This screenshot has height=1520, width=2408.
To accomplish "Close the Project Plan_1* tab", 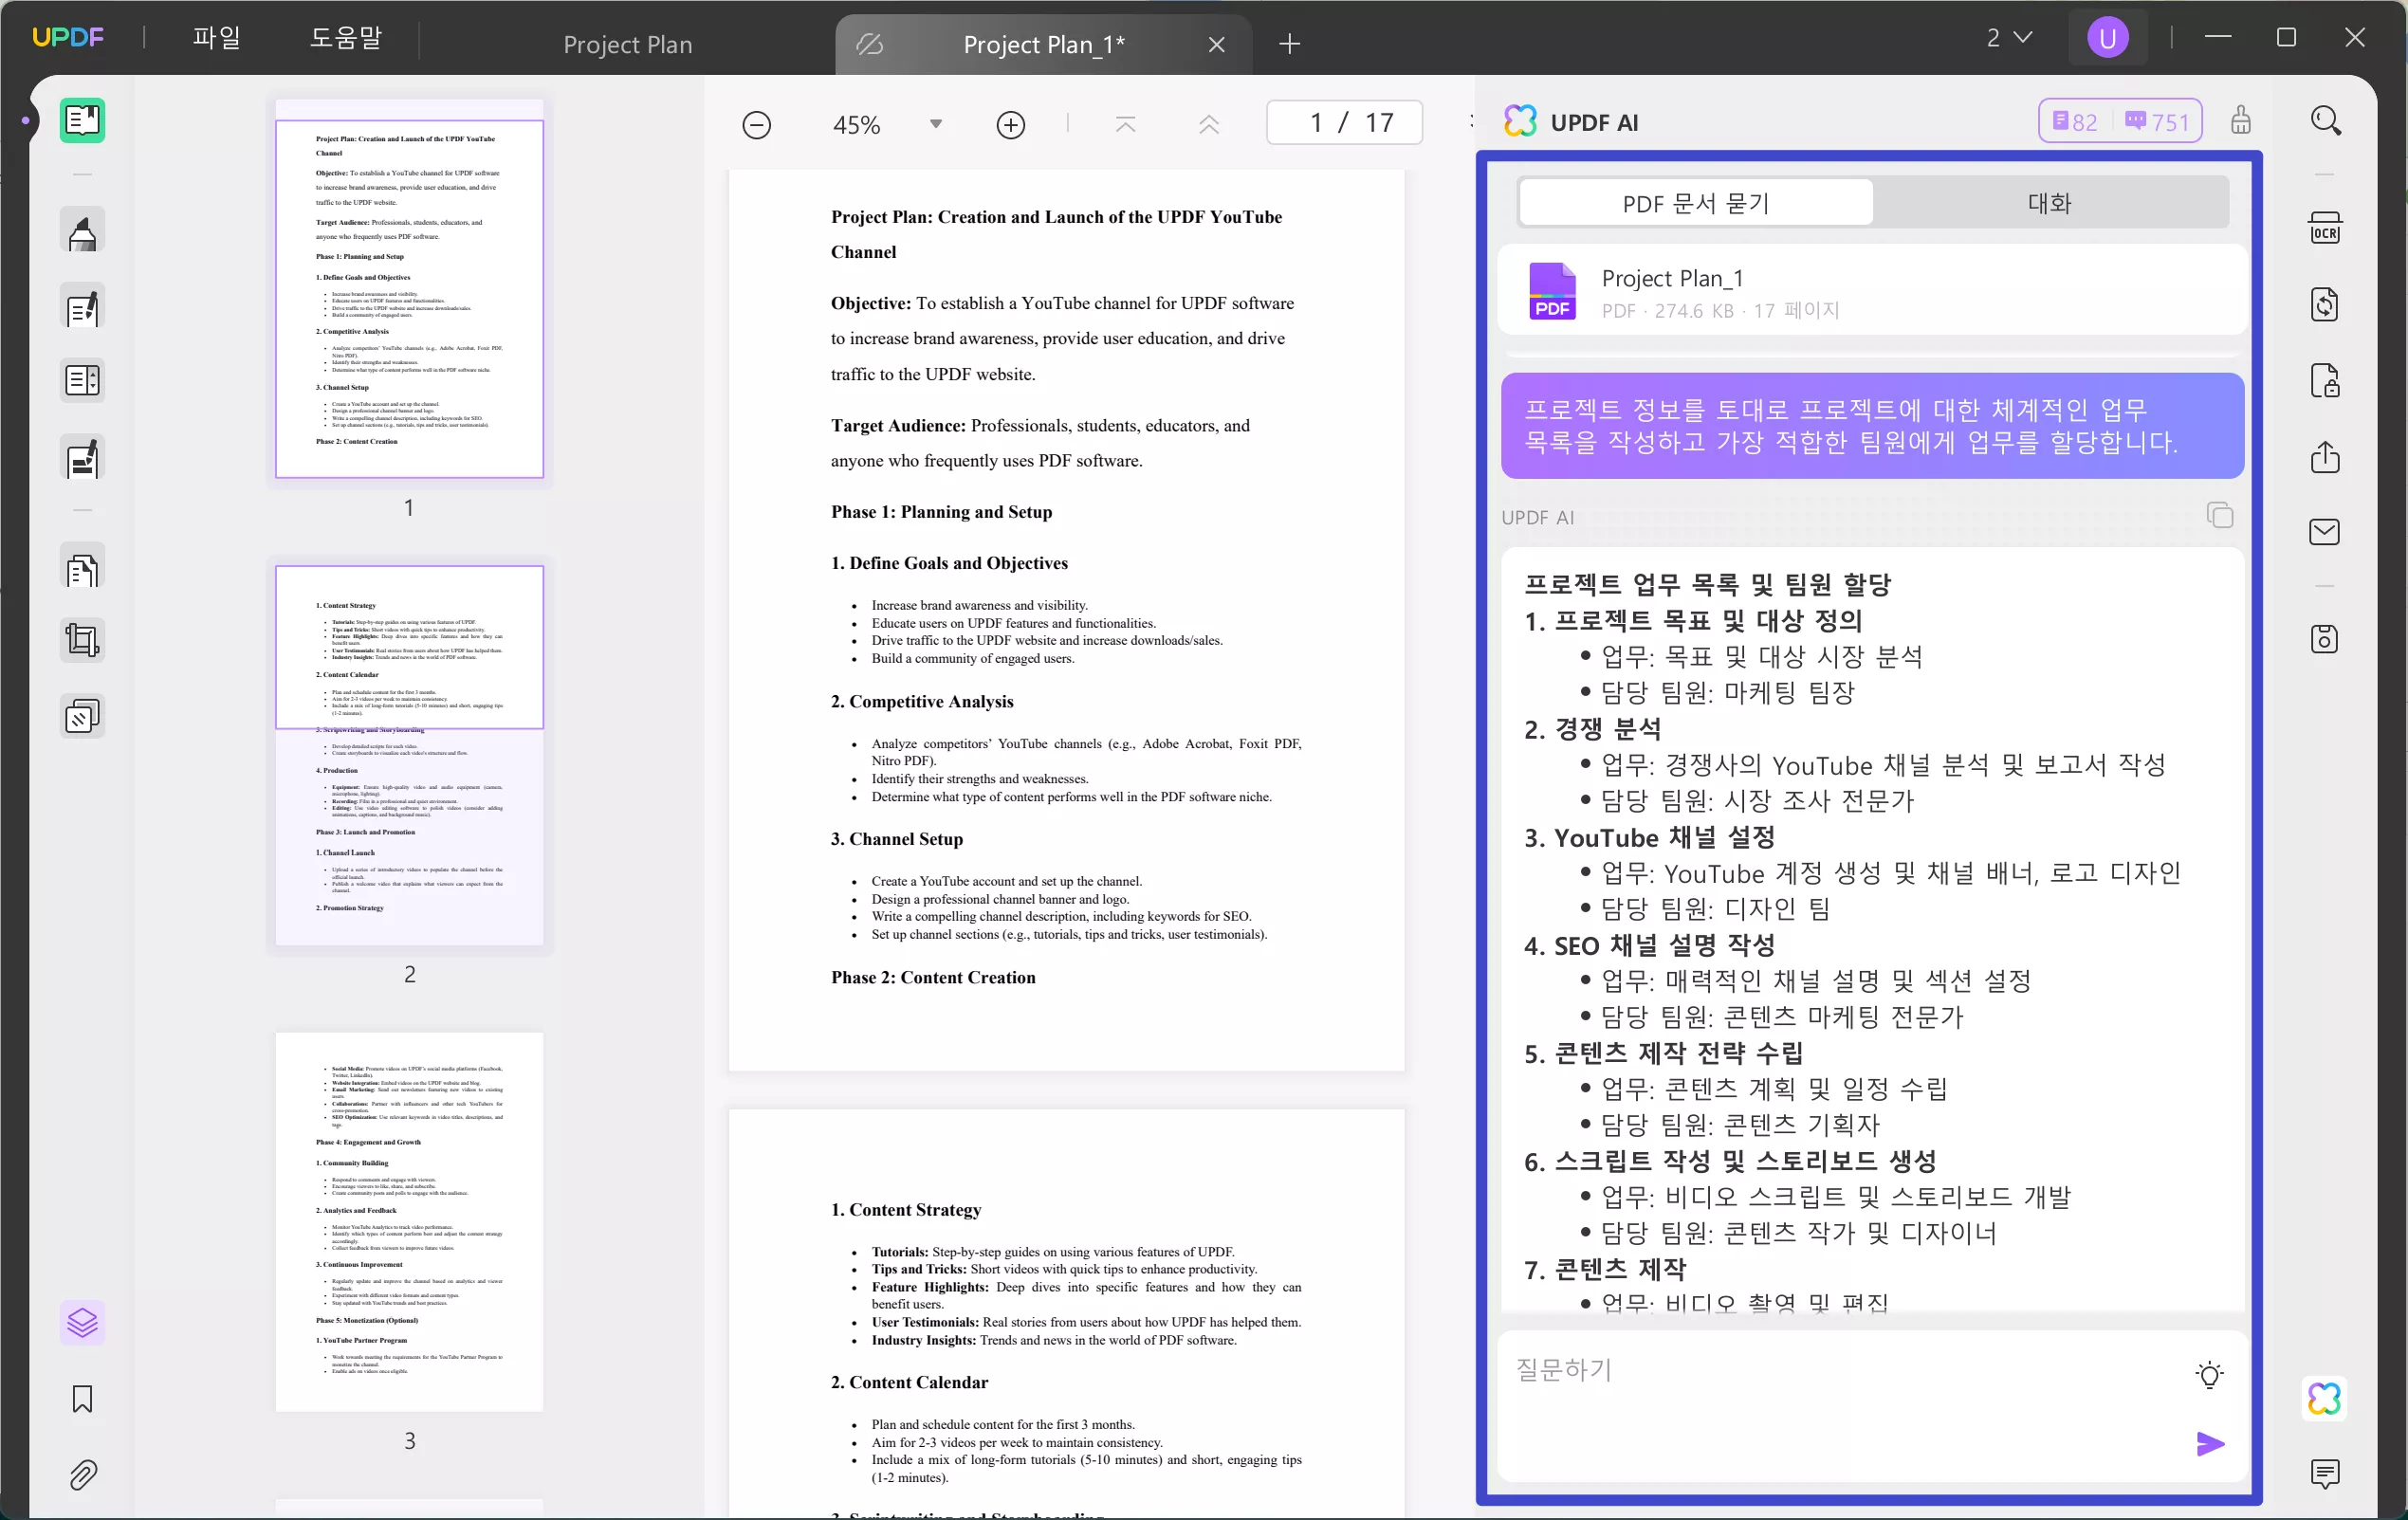I will click(x=1216, y=44).
